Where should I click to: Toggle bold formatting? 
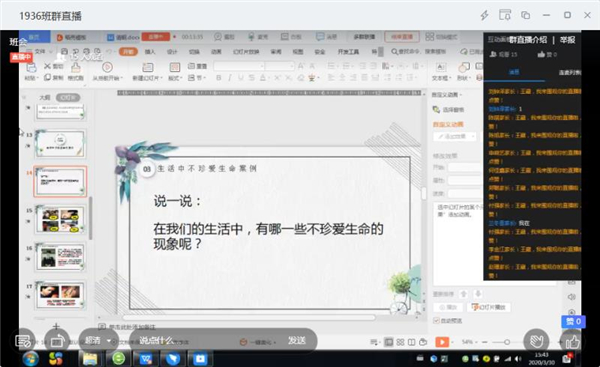(x=218, y=78)
